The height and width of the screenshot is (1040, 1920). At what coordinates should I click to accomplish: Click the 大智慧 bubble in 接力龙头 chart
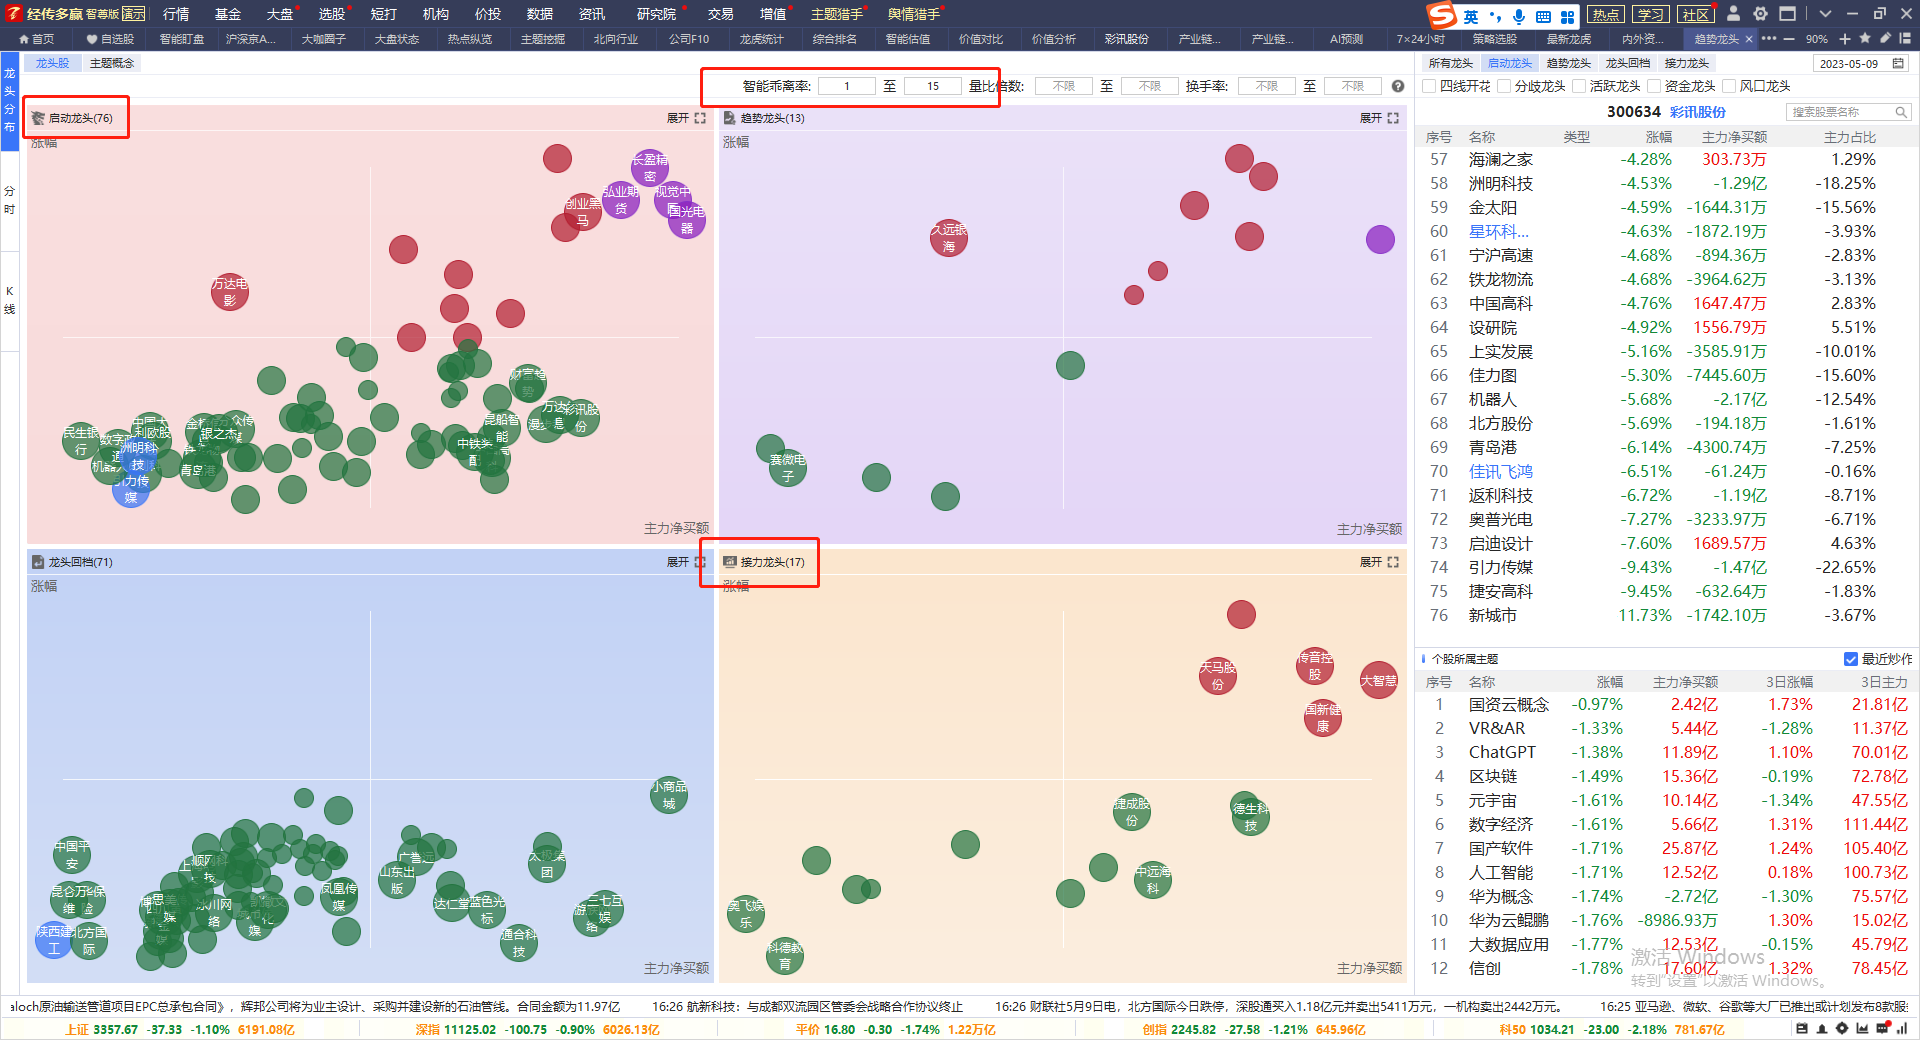click(1379, 680)
